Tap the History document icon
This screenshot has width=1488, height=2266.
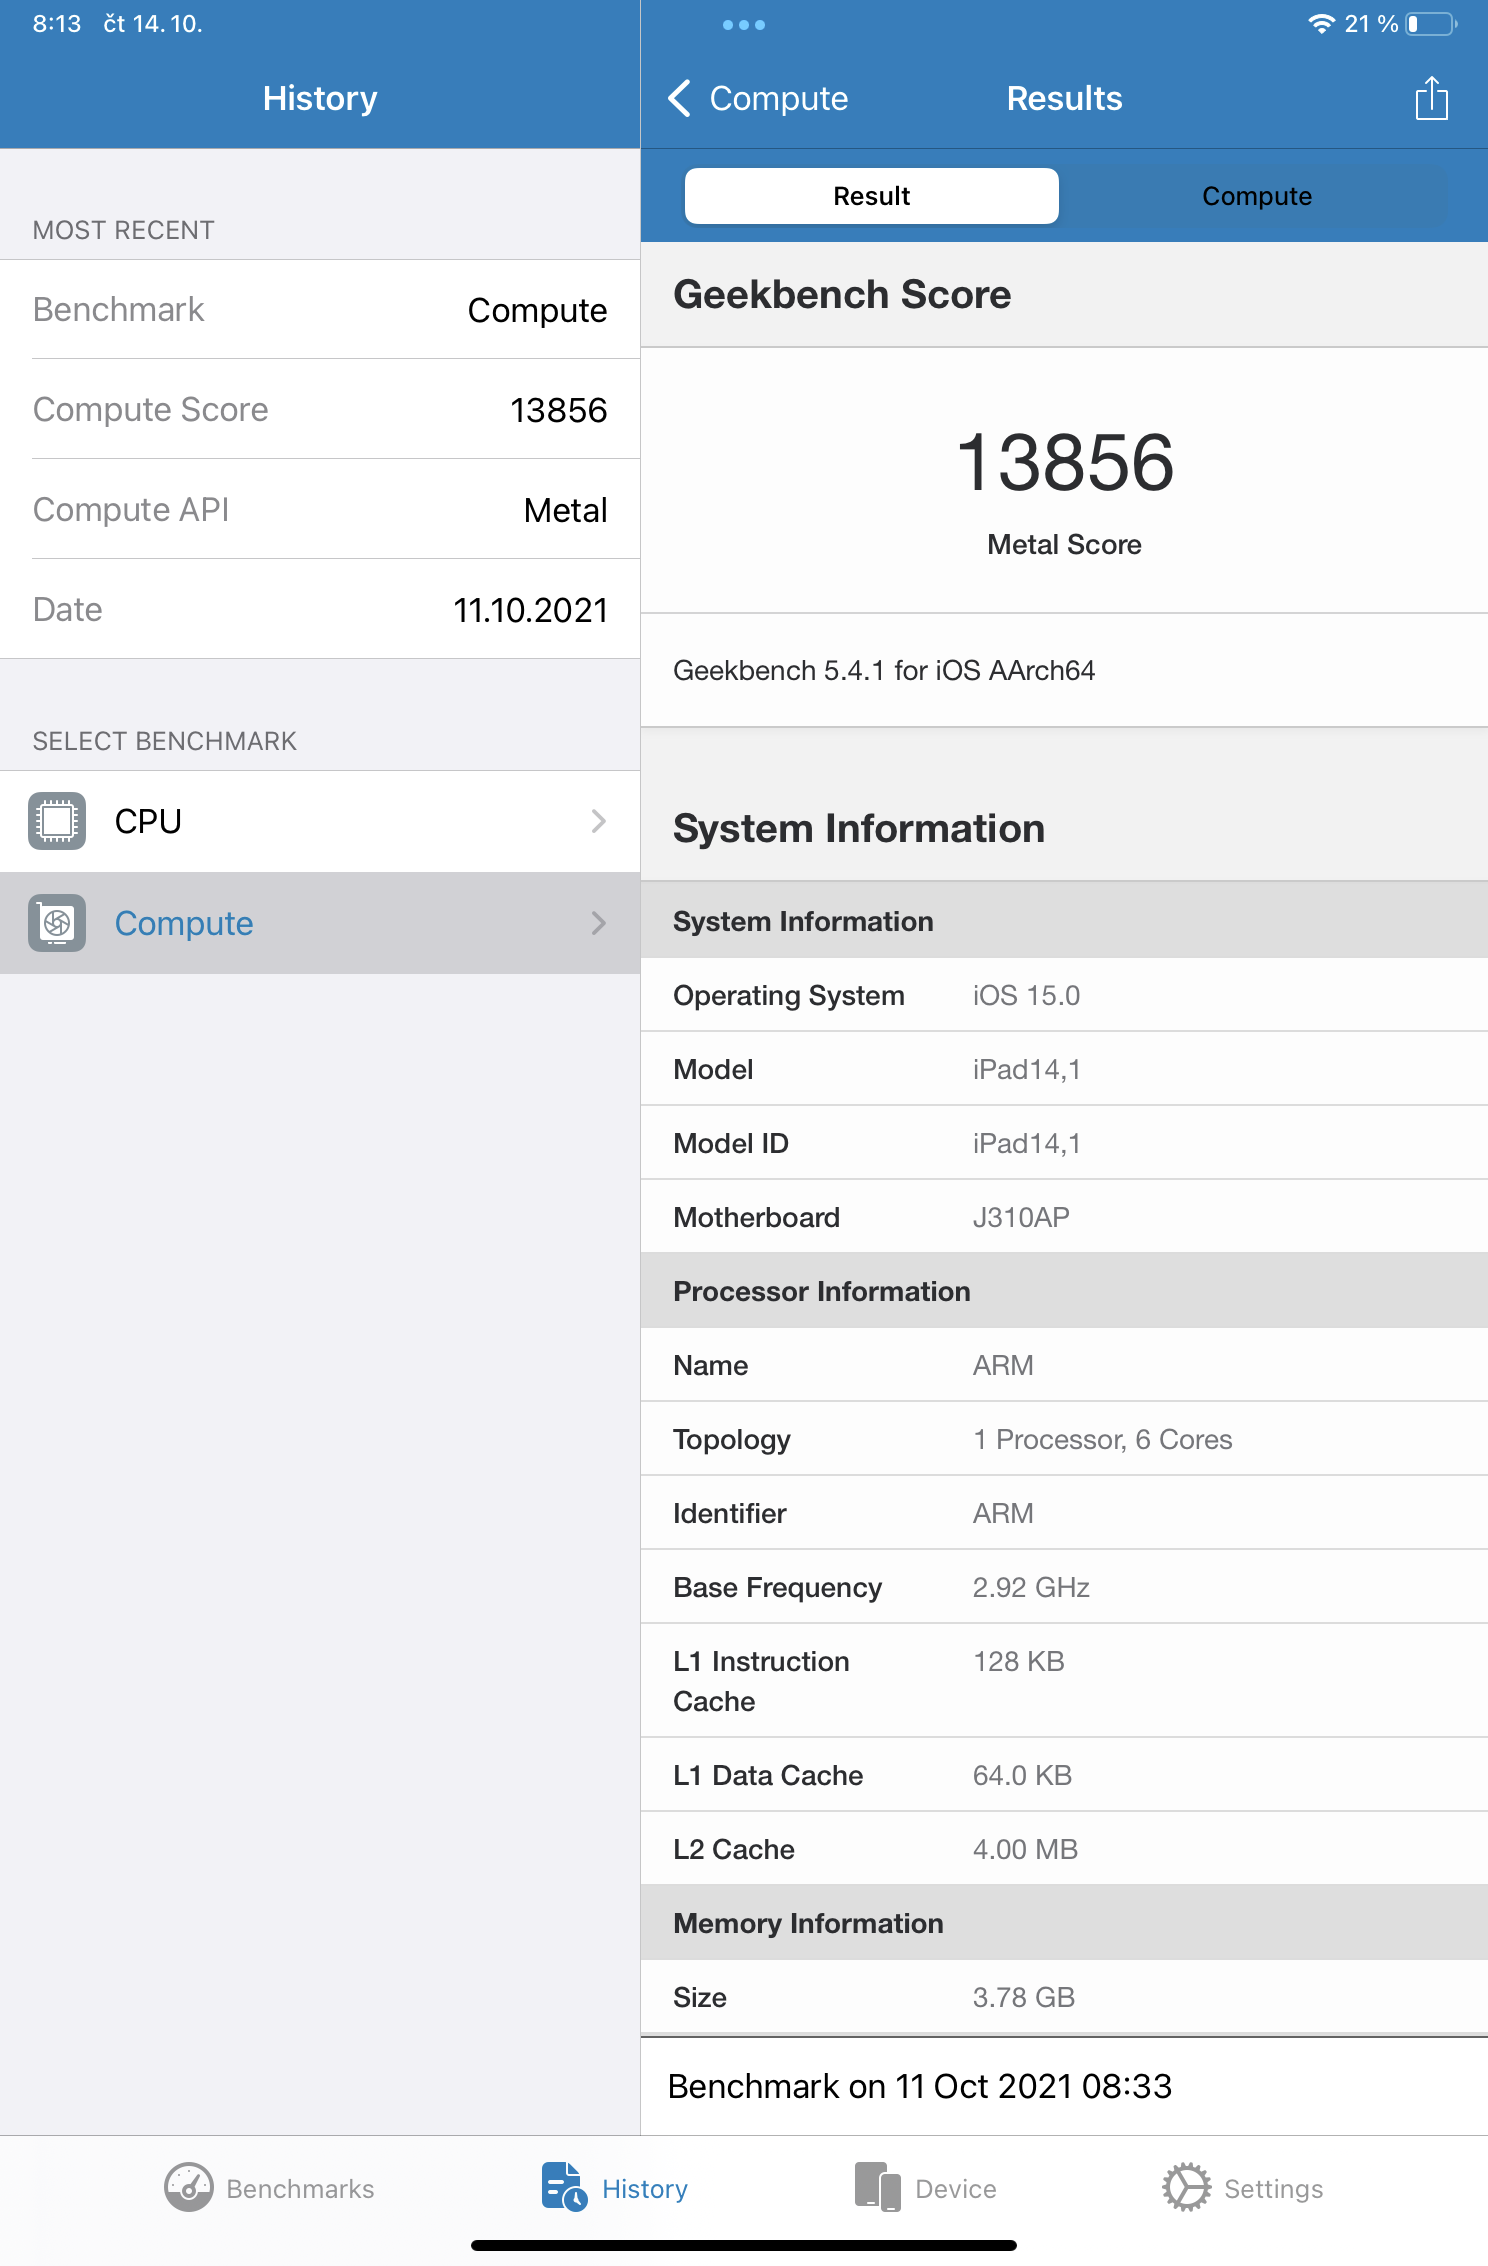click(x=564, y=2187)
